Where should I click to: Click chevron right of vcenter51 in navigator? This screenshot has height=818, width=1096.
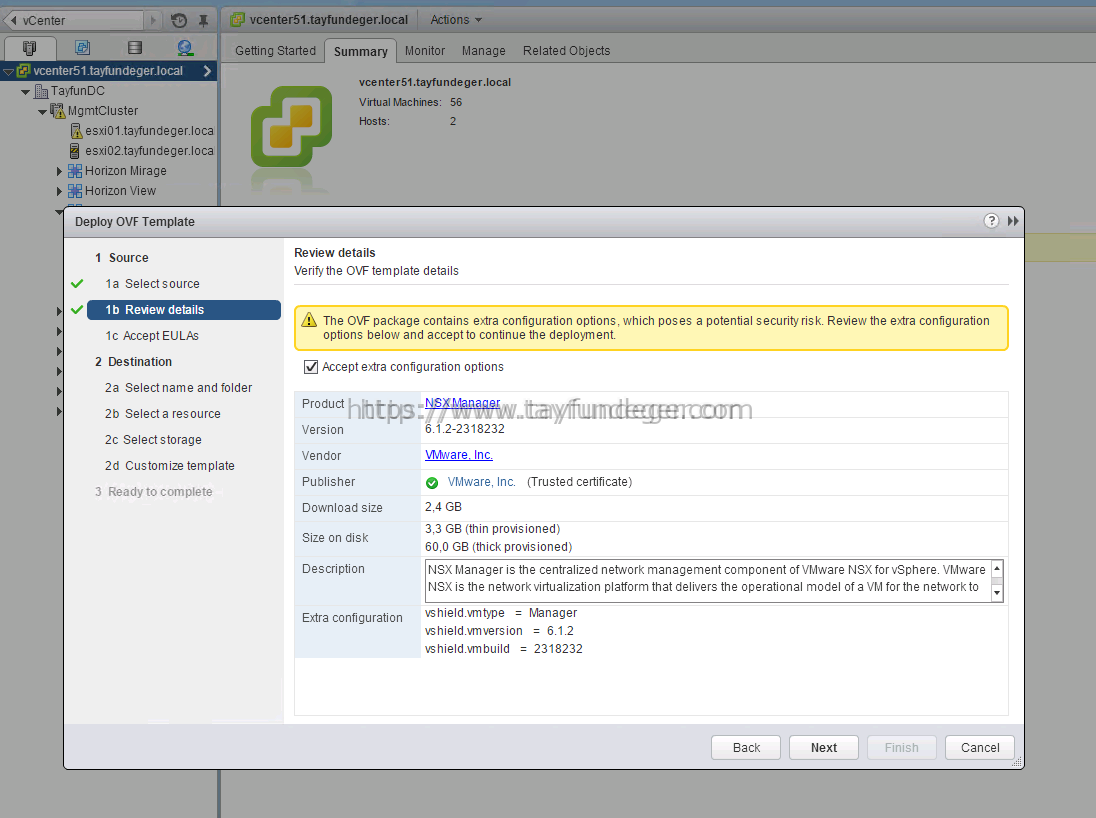(207, 71)
